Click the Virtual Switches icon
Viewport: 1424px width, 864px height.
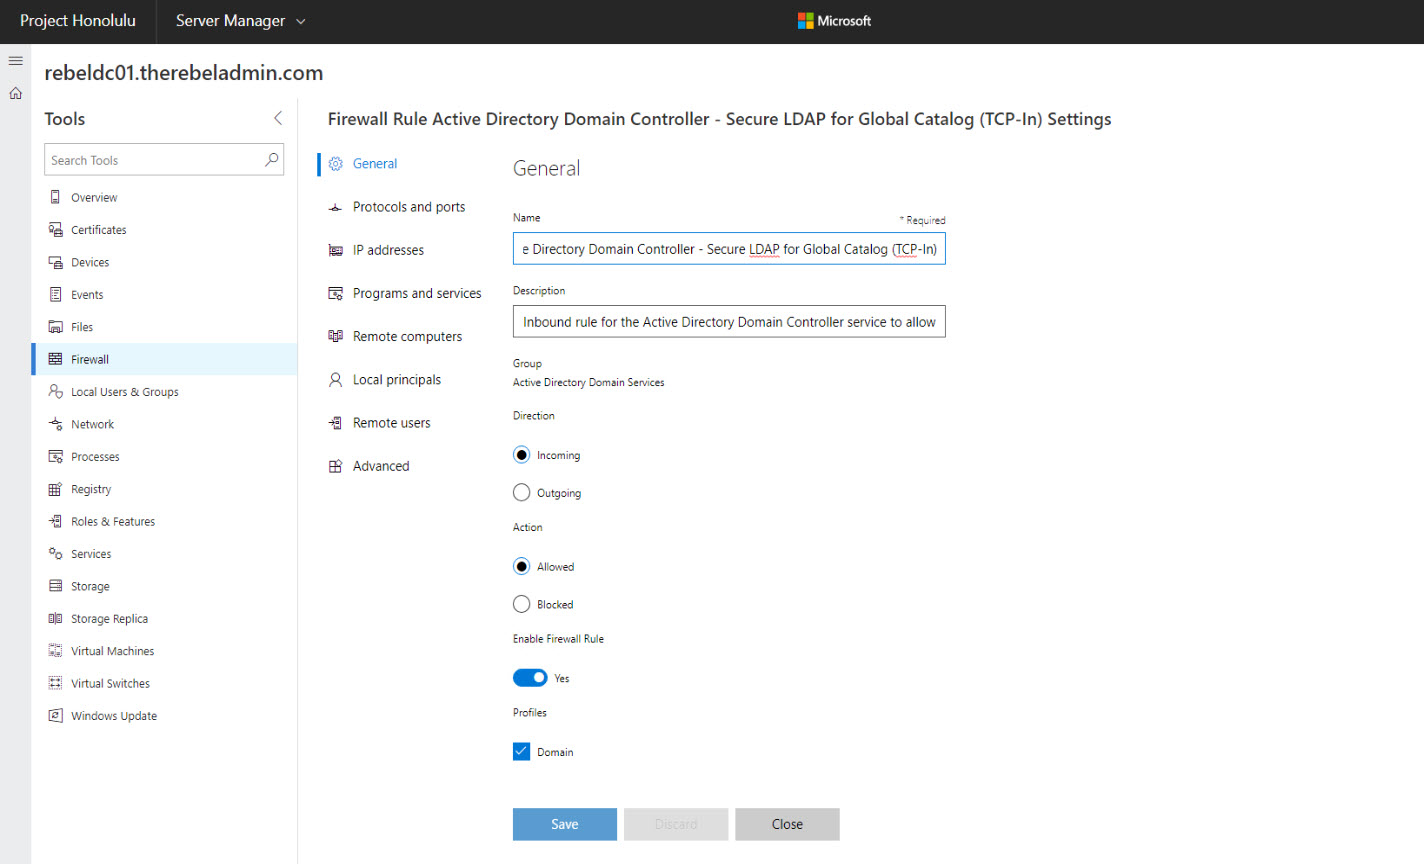[55, 683]
